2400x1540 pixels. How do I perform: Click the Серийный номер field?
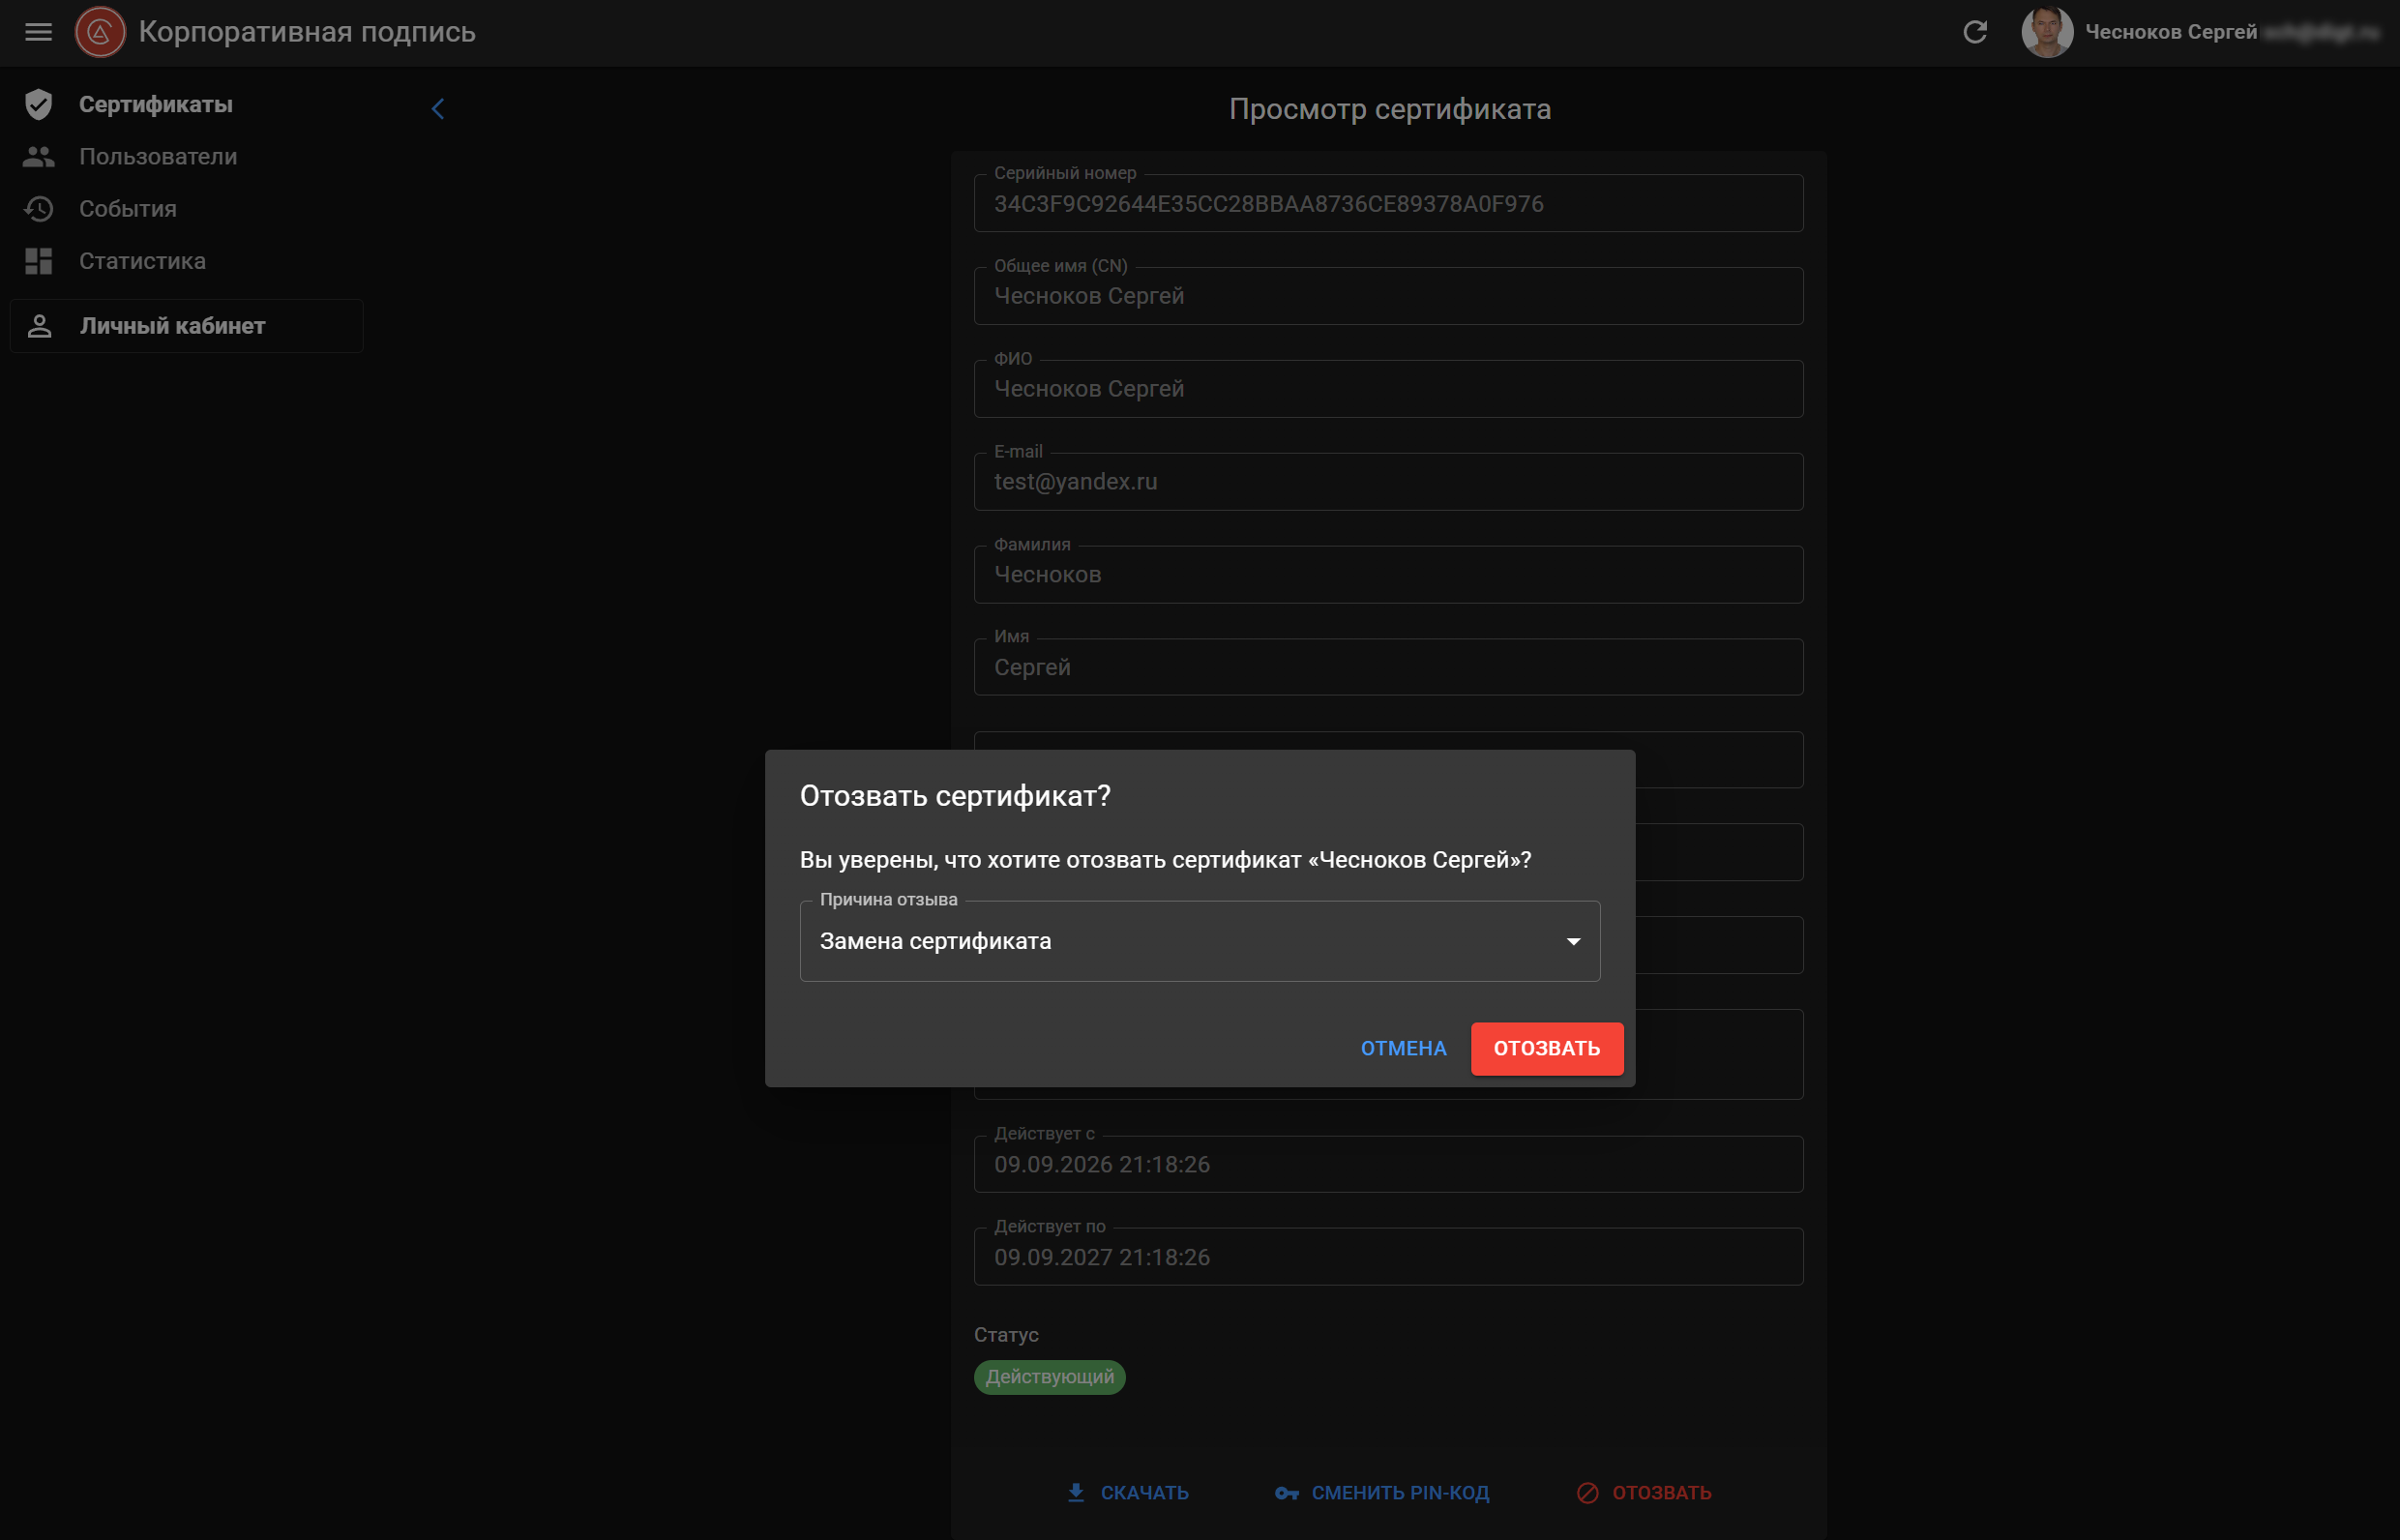point(1388,204)
